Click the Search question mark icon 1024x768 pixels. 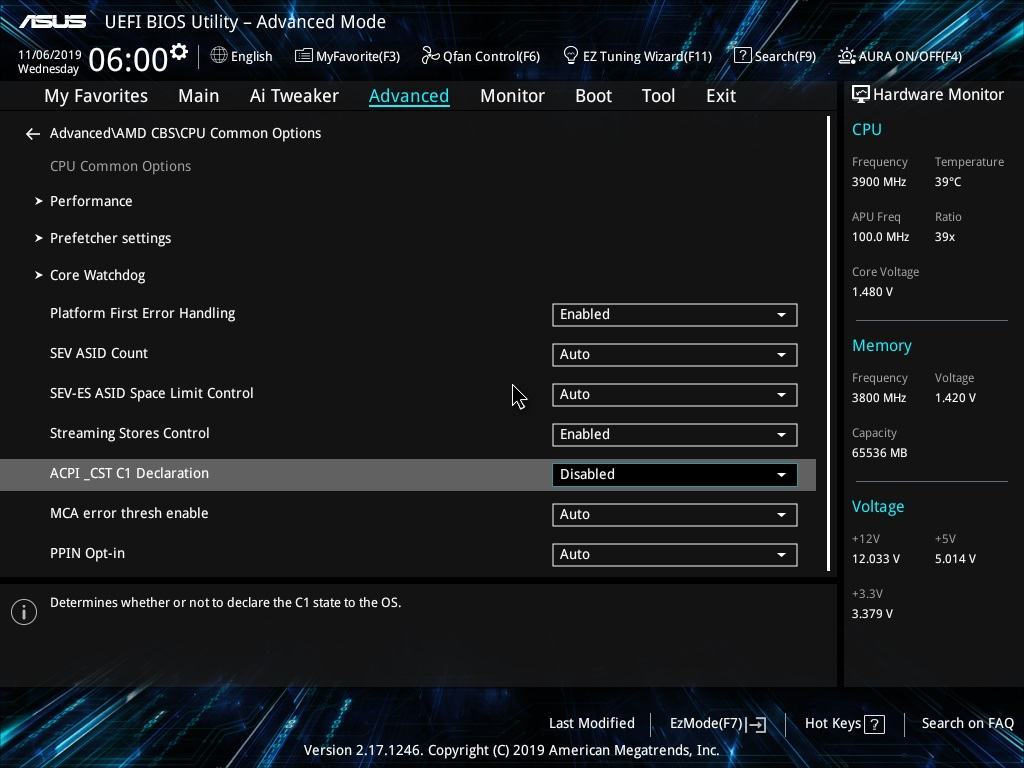pyautogui.click(x=743, y=56)
